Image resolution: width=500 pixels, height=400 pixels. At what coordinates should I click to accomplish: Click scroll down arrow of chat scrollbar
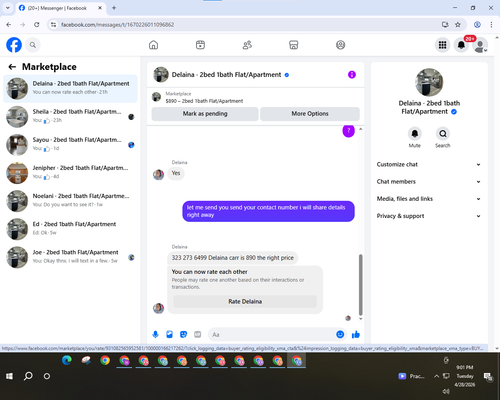point(360,319)
